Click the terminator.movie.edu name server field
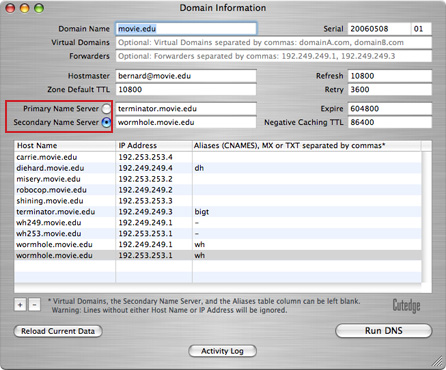The width and height of the screenshot is (446, 370). [186, 109]
